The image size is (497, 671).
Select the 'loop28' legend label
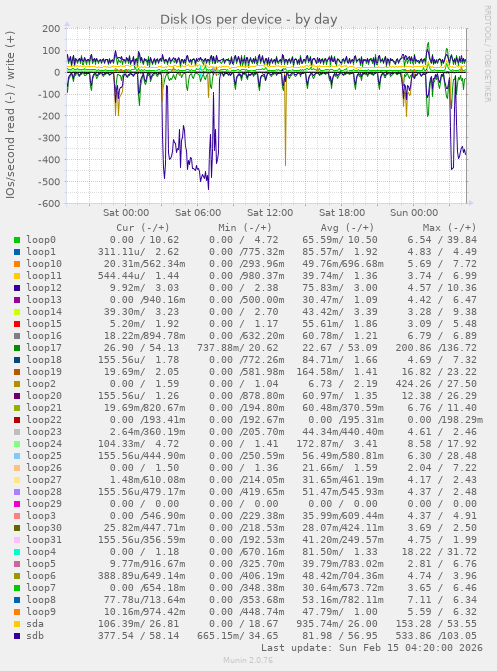(x=44, y=492)
